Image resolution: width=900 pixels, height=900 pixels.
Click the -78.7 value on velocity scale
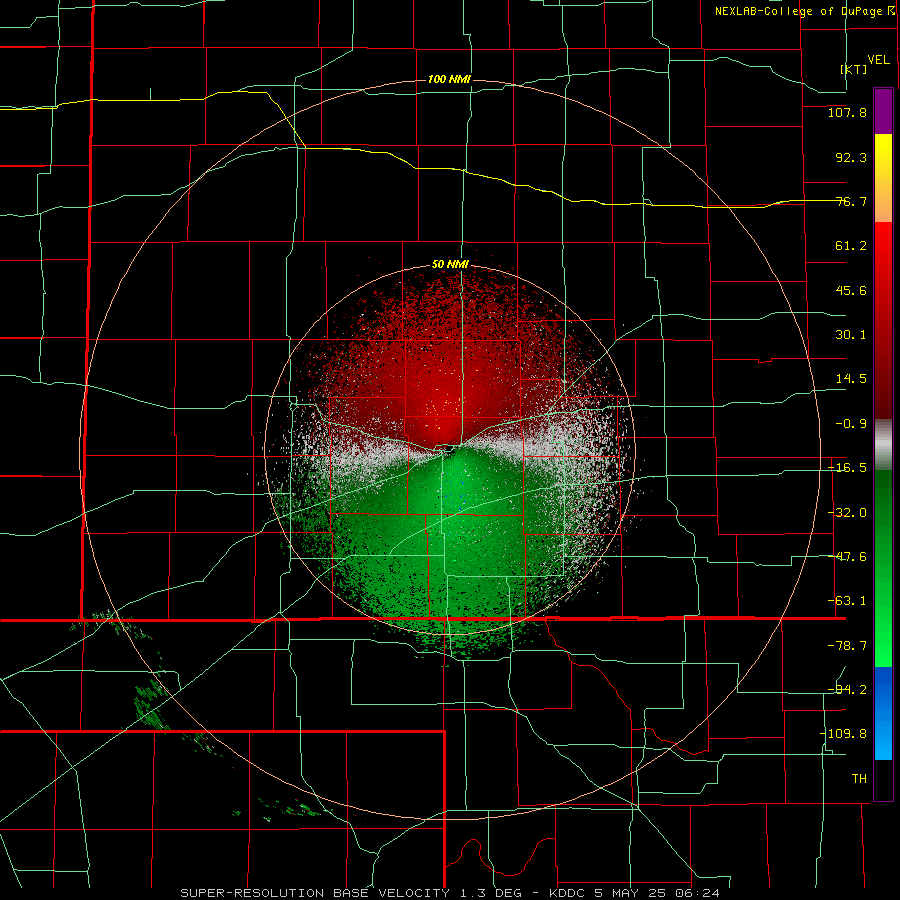click(x=847, y=646)
